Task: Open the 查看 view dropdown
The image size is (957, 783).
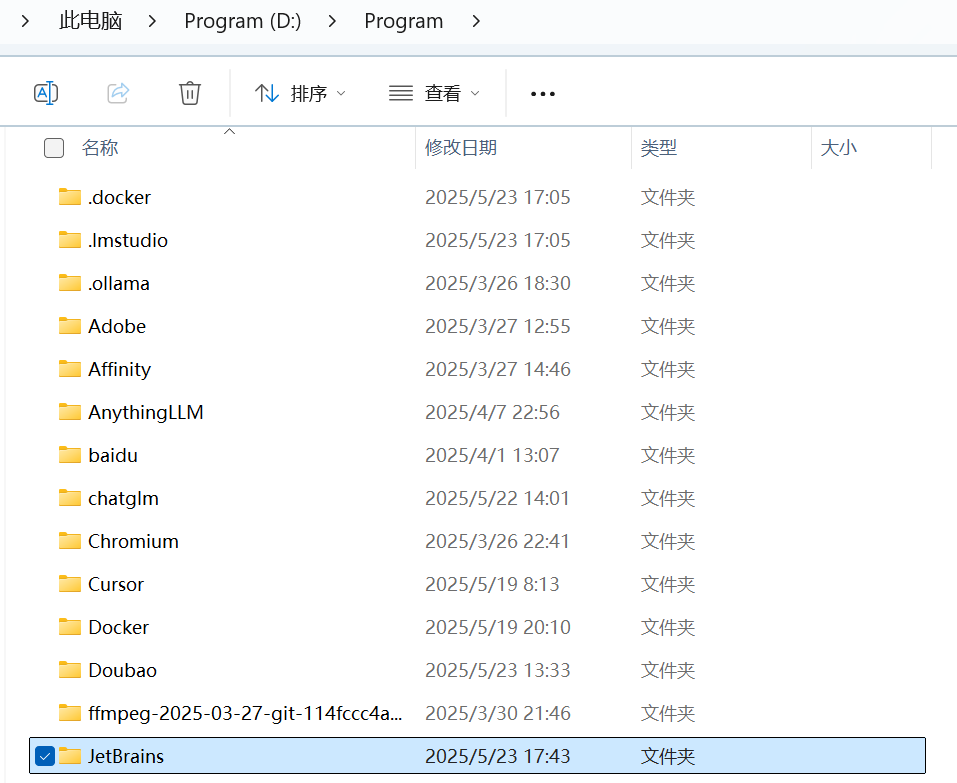Action: click(x=435, y=93)
